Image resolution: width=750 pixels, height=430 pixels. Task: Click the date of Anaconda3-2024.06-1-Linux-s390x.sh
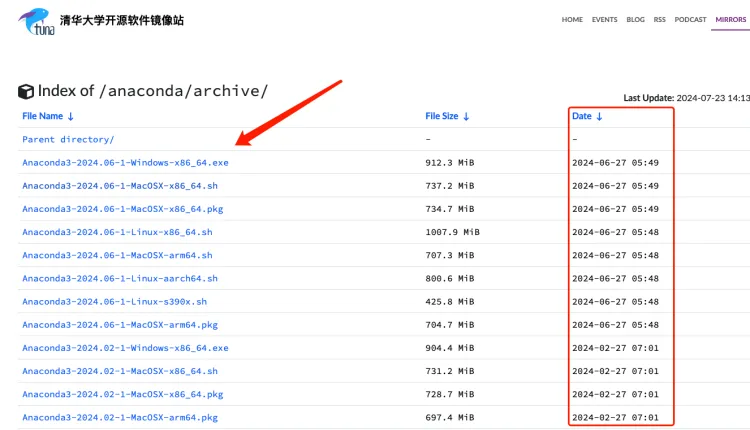point(615,302)
